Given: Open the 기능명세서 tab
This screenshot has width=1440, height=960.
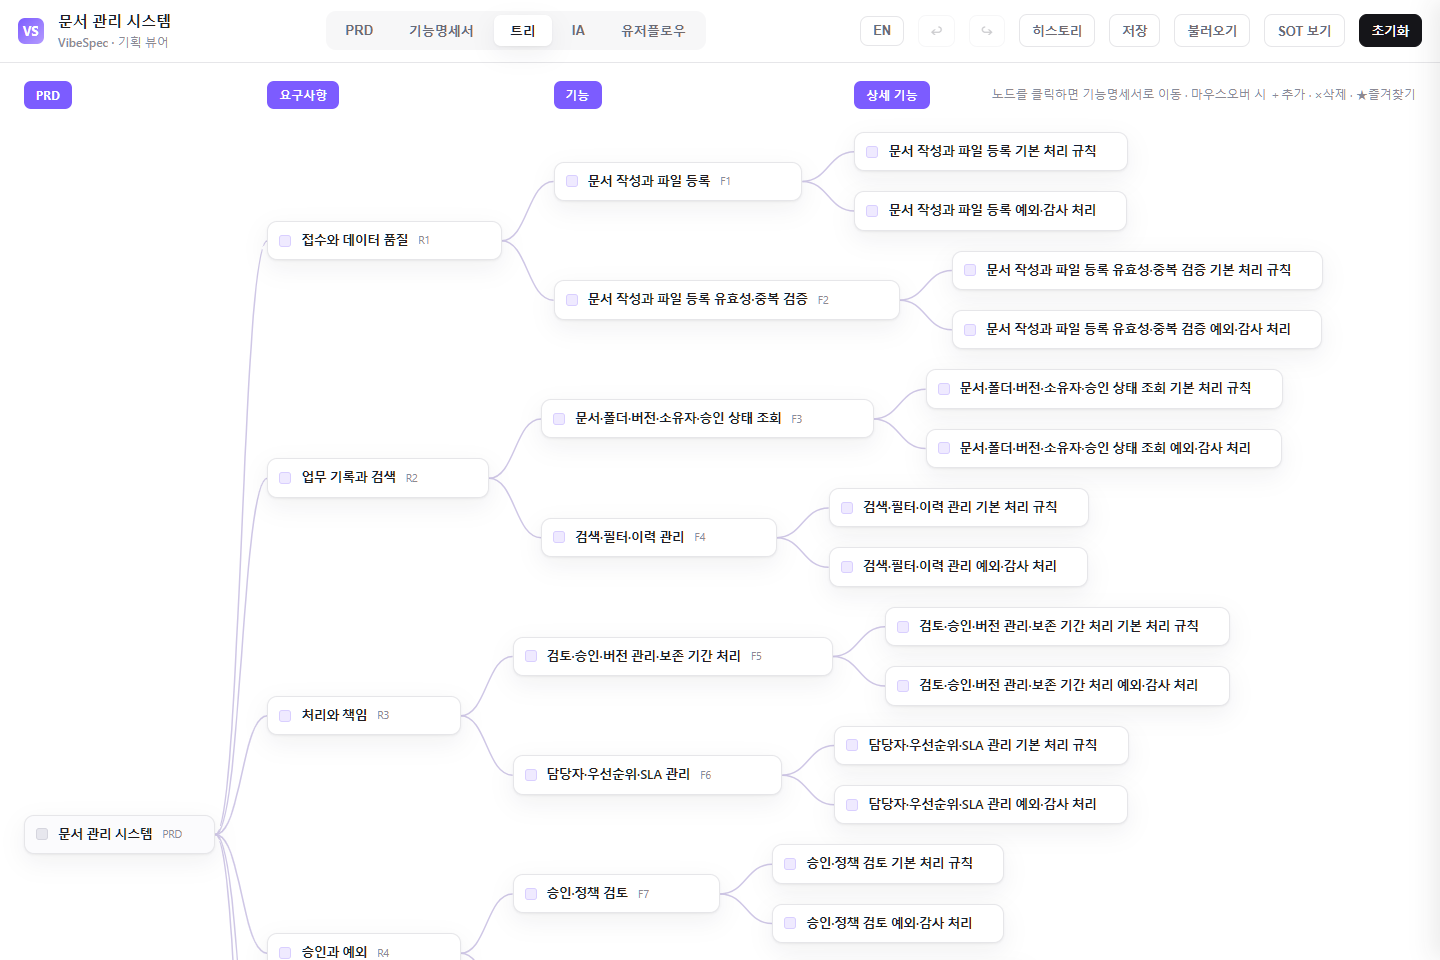Looking at the screenshot, I should point(441,31).
